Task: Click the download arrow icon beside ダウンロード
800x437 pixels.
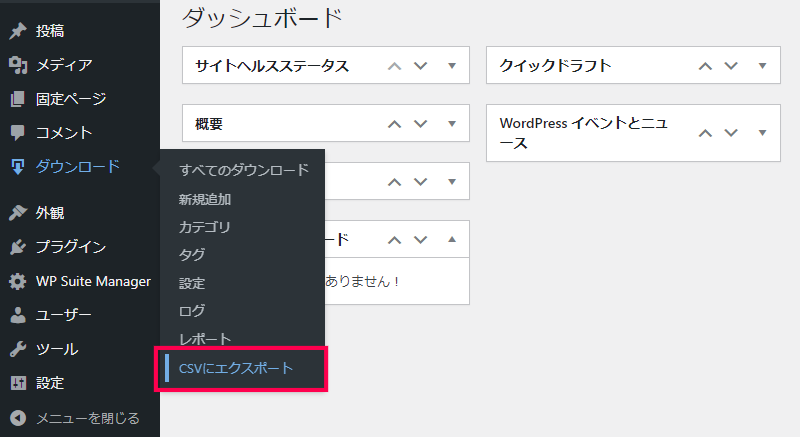Action: [18, 167]
